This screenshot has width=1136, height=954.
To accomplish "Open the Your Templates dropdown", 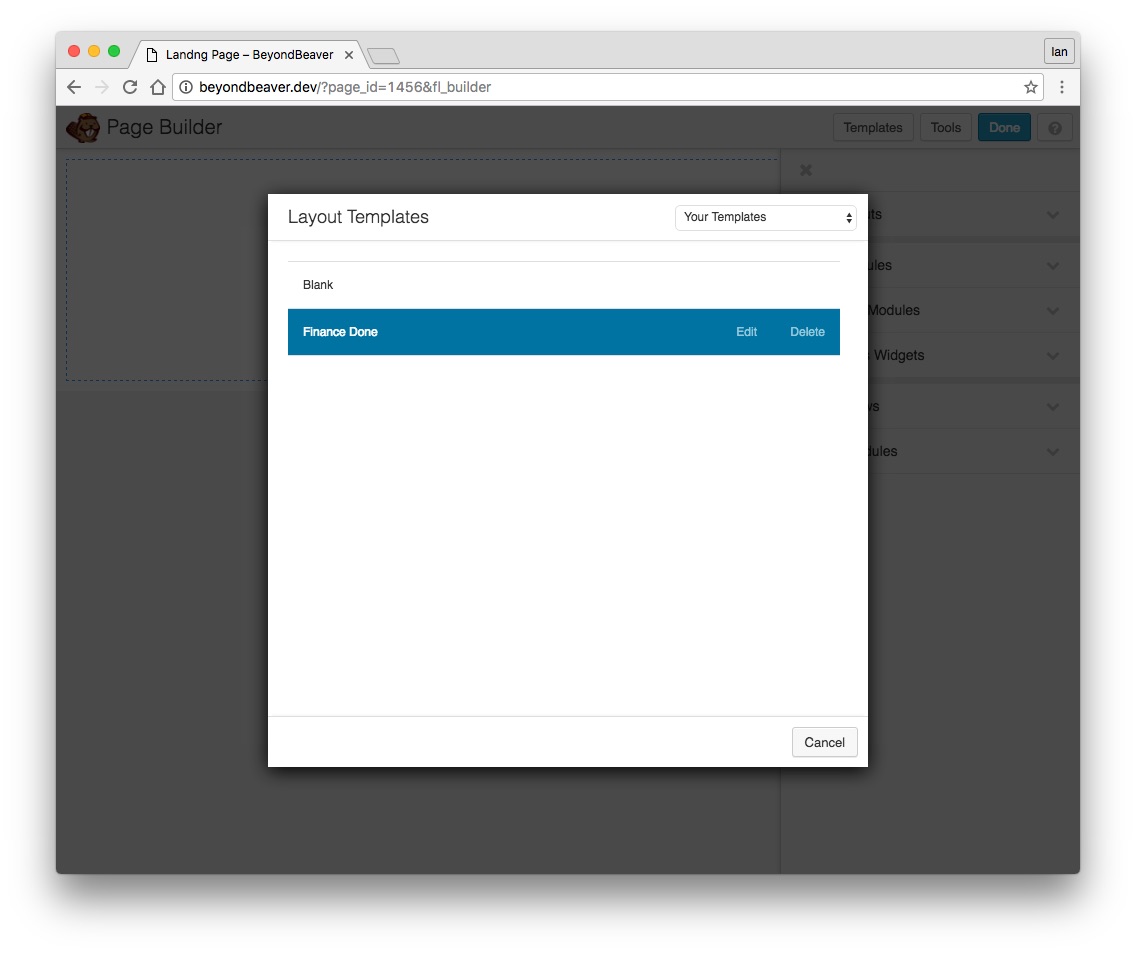I will tap(765, 217).
